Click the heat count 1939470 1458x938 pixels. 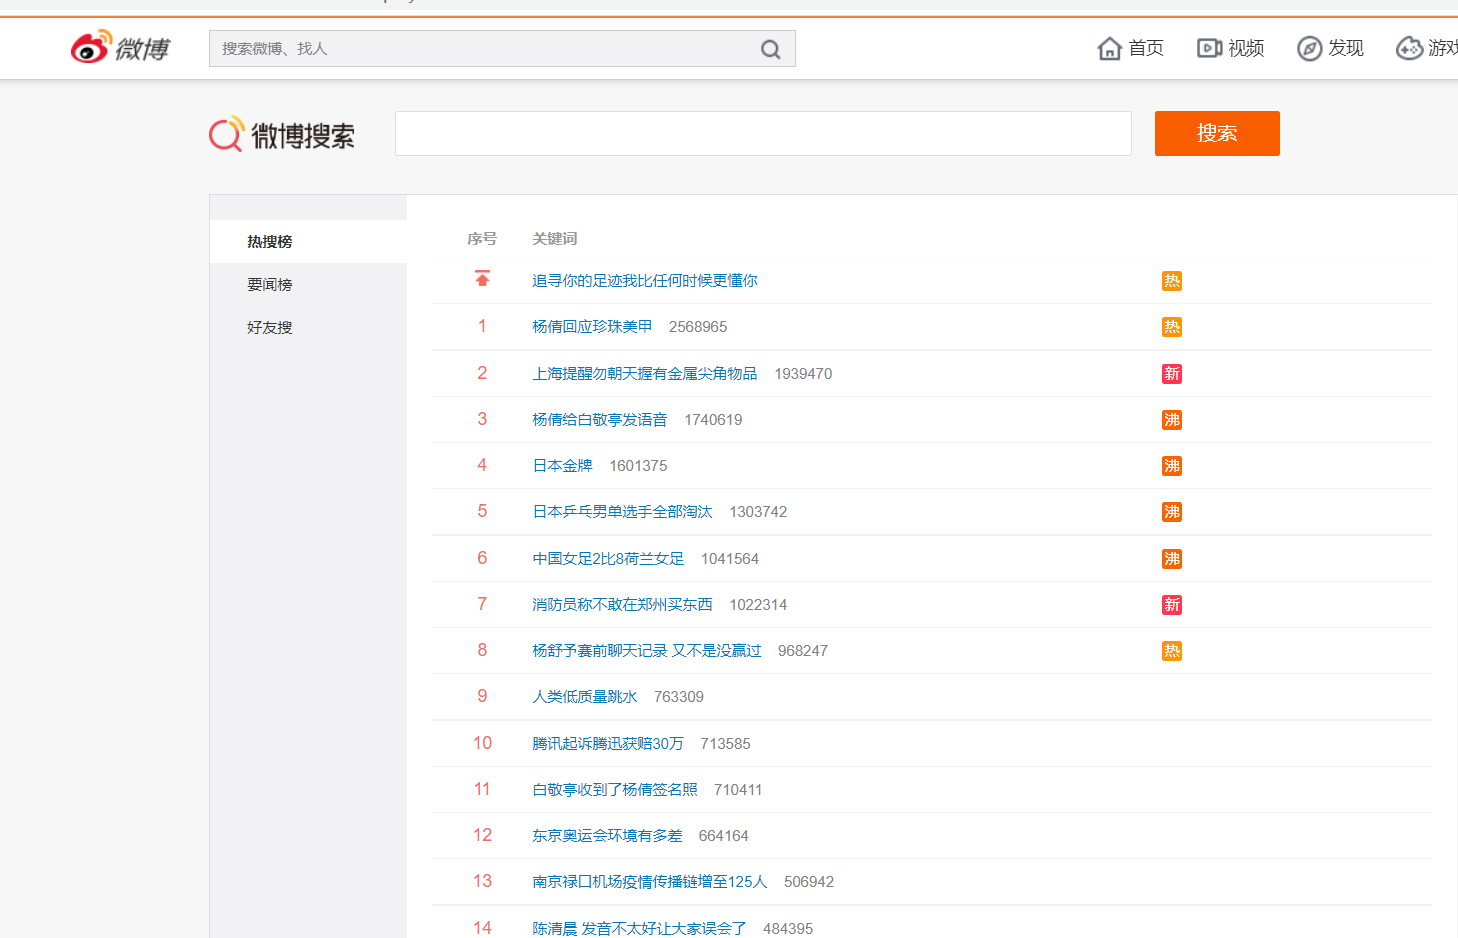(x=803, y=374)
